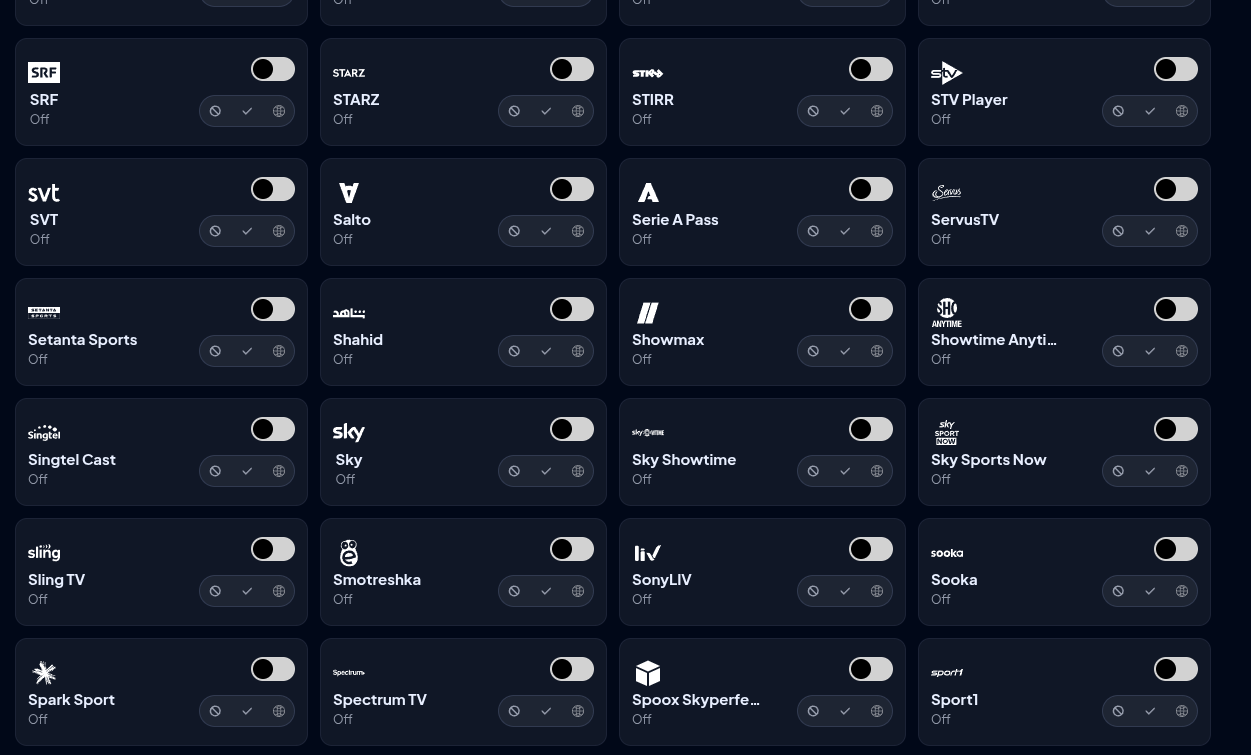
Task: Enable the Sport1 toggle
Action: [1176, 669]
